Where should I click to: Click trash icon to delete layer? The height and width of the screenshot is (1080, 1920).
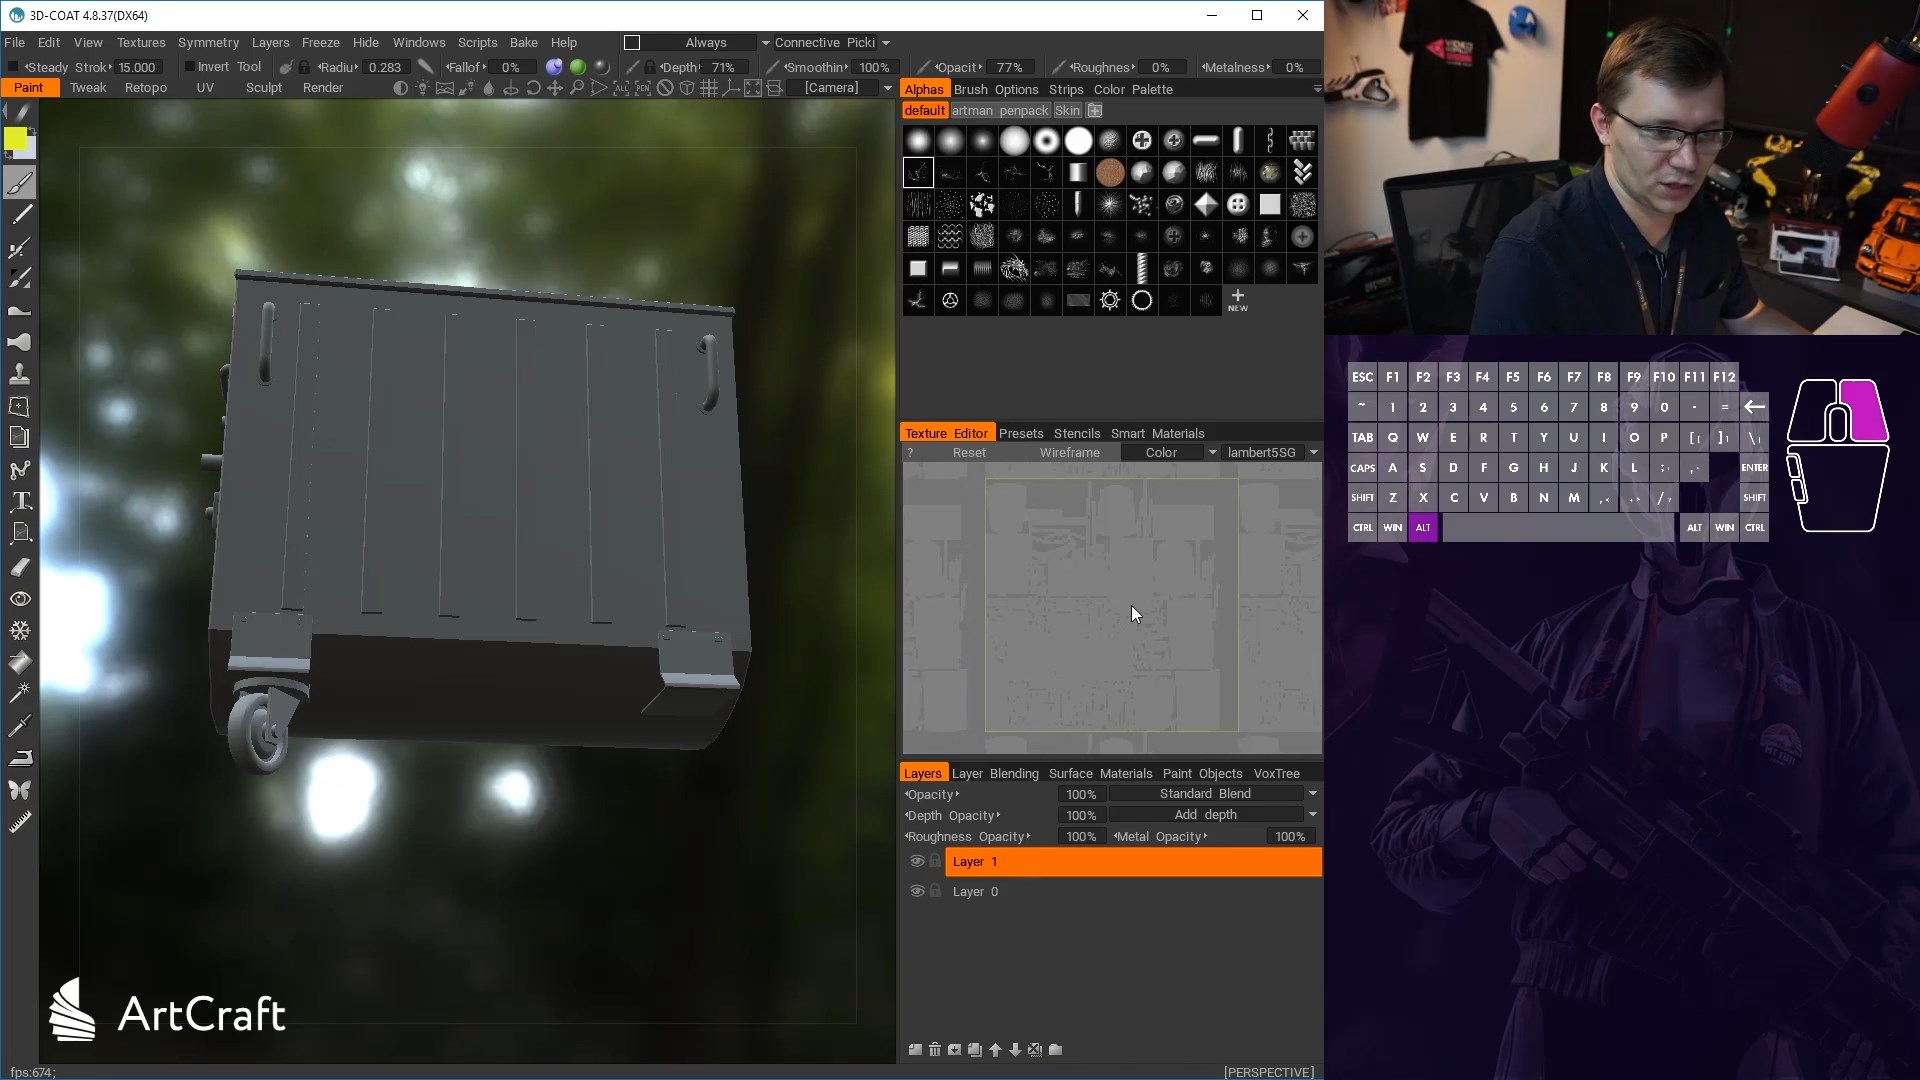pos(935,1049)
